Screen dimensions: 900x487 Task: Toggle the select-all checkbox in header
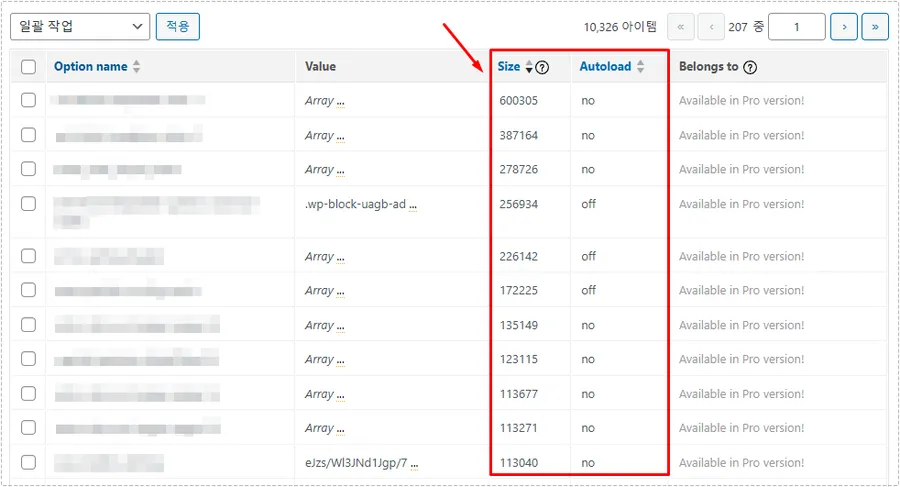coord(28,67)
